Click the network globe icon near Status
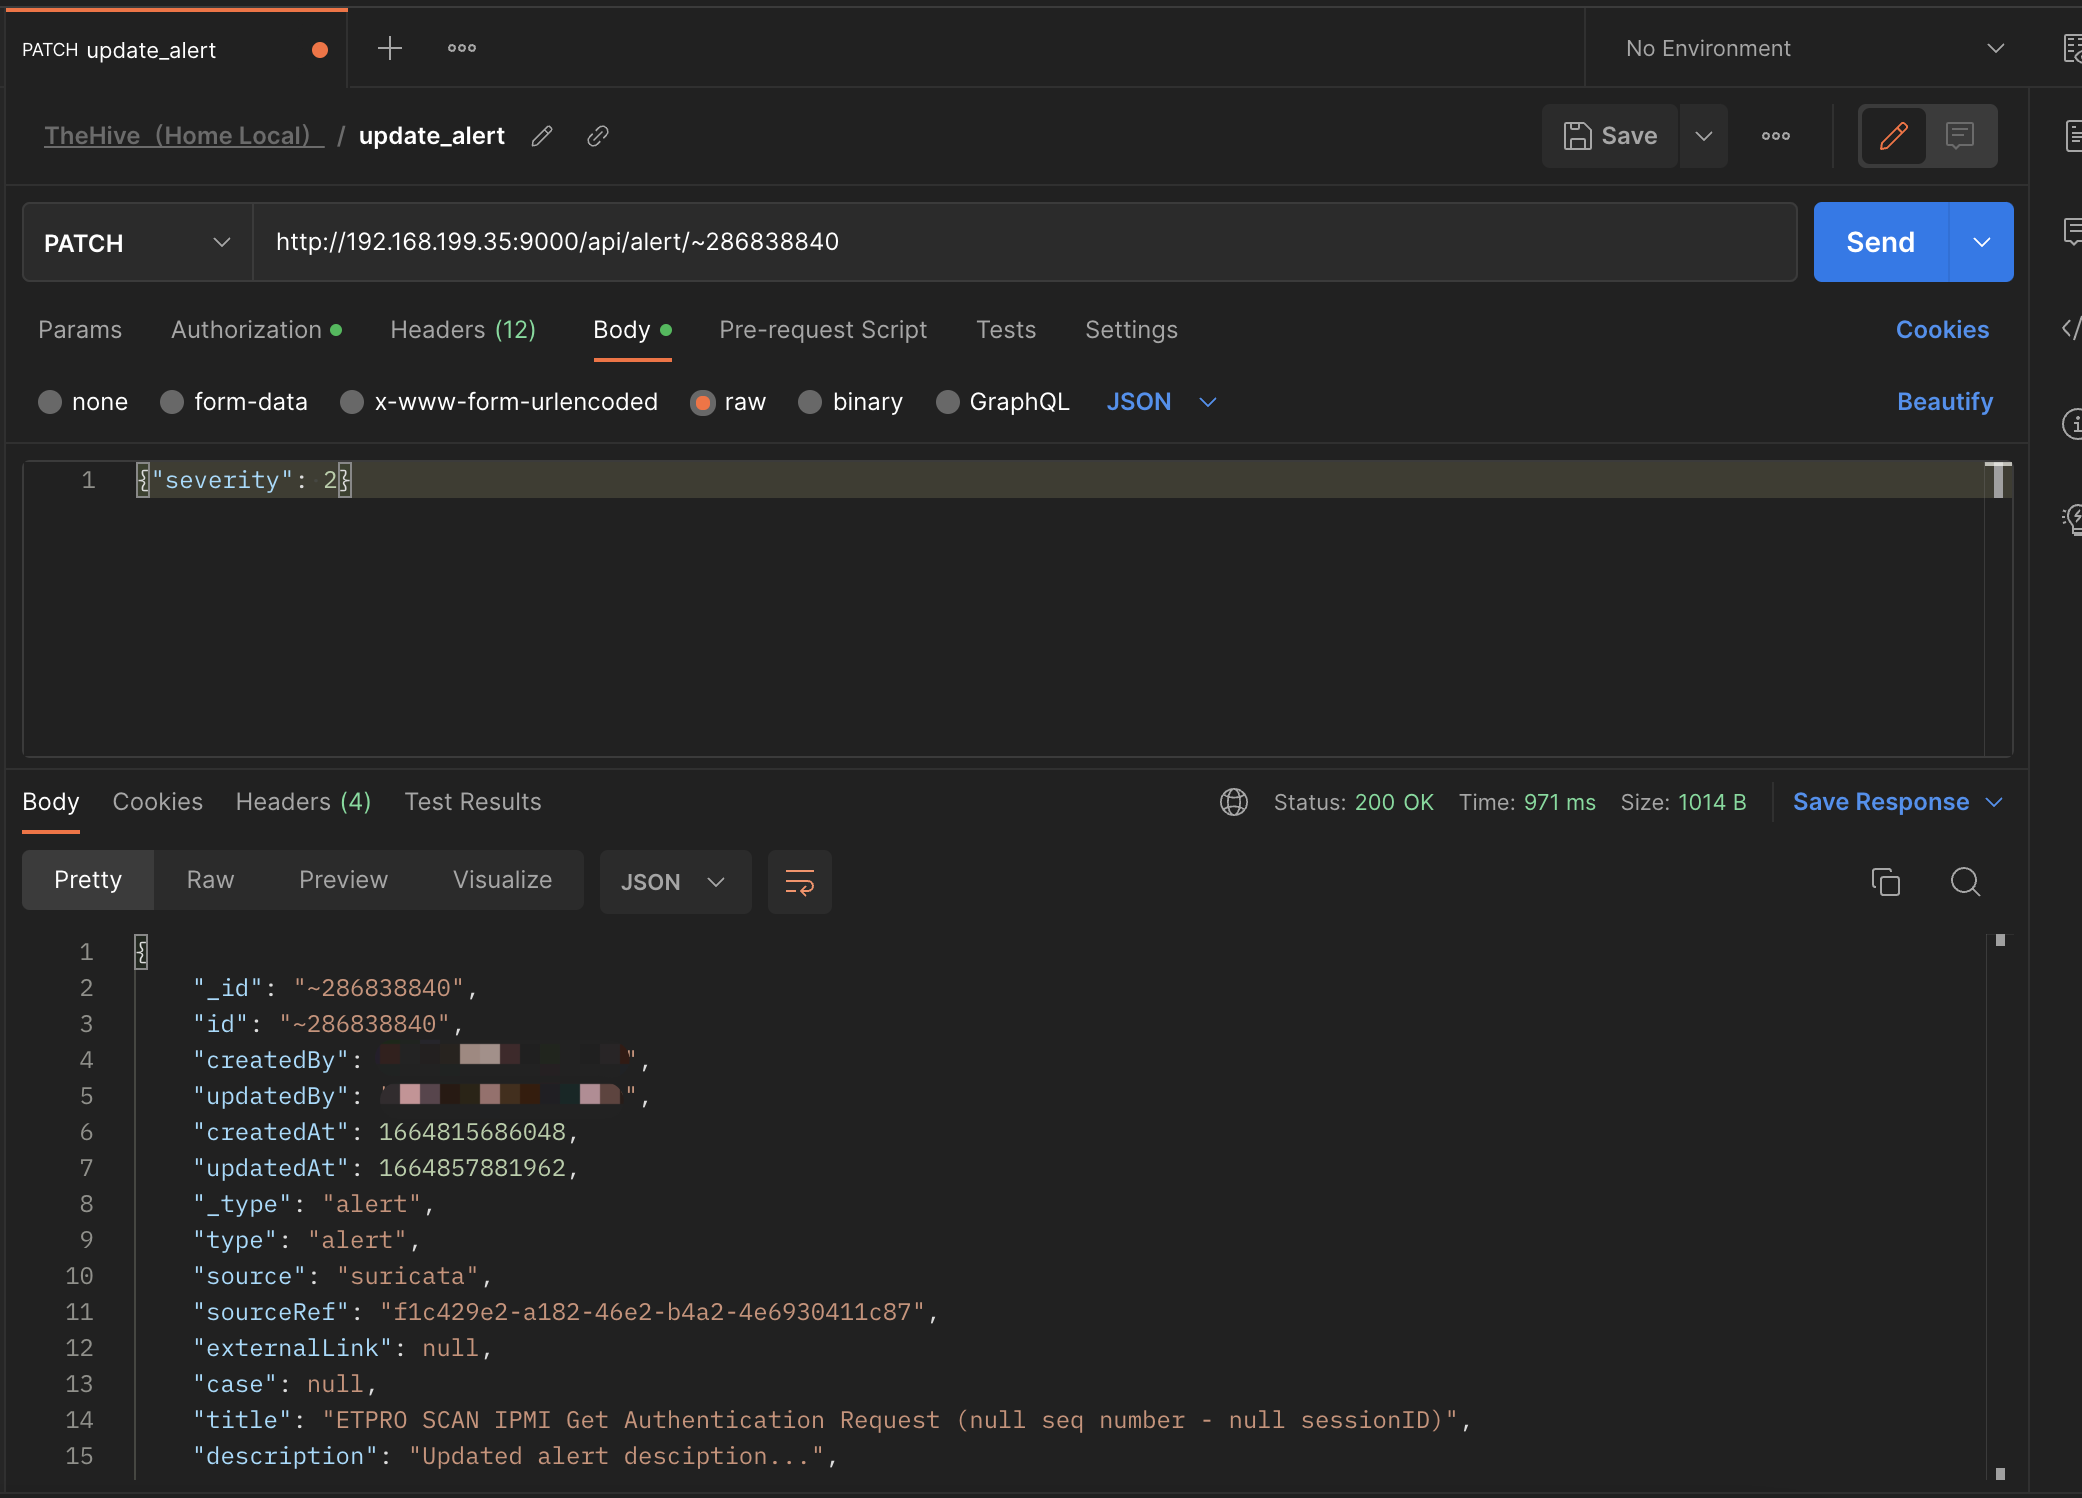Viewport: 2082px width, 1498px height. tap(1234, 802)
